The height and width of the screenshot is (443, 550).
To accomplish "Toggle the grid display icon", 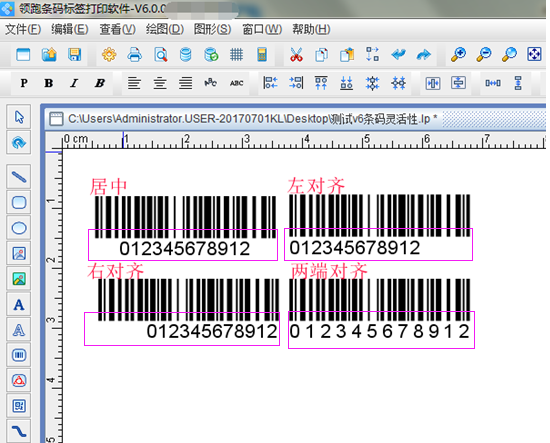I will pos(236,55).
